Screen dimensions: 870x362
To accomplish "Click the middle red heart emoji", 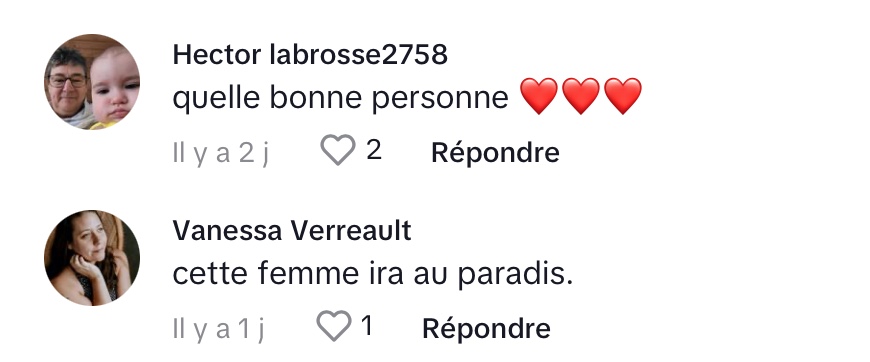I will 581,96.
